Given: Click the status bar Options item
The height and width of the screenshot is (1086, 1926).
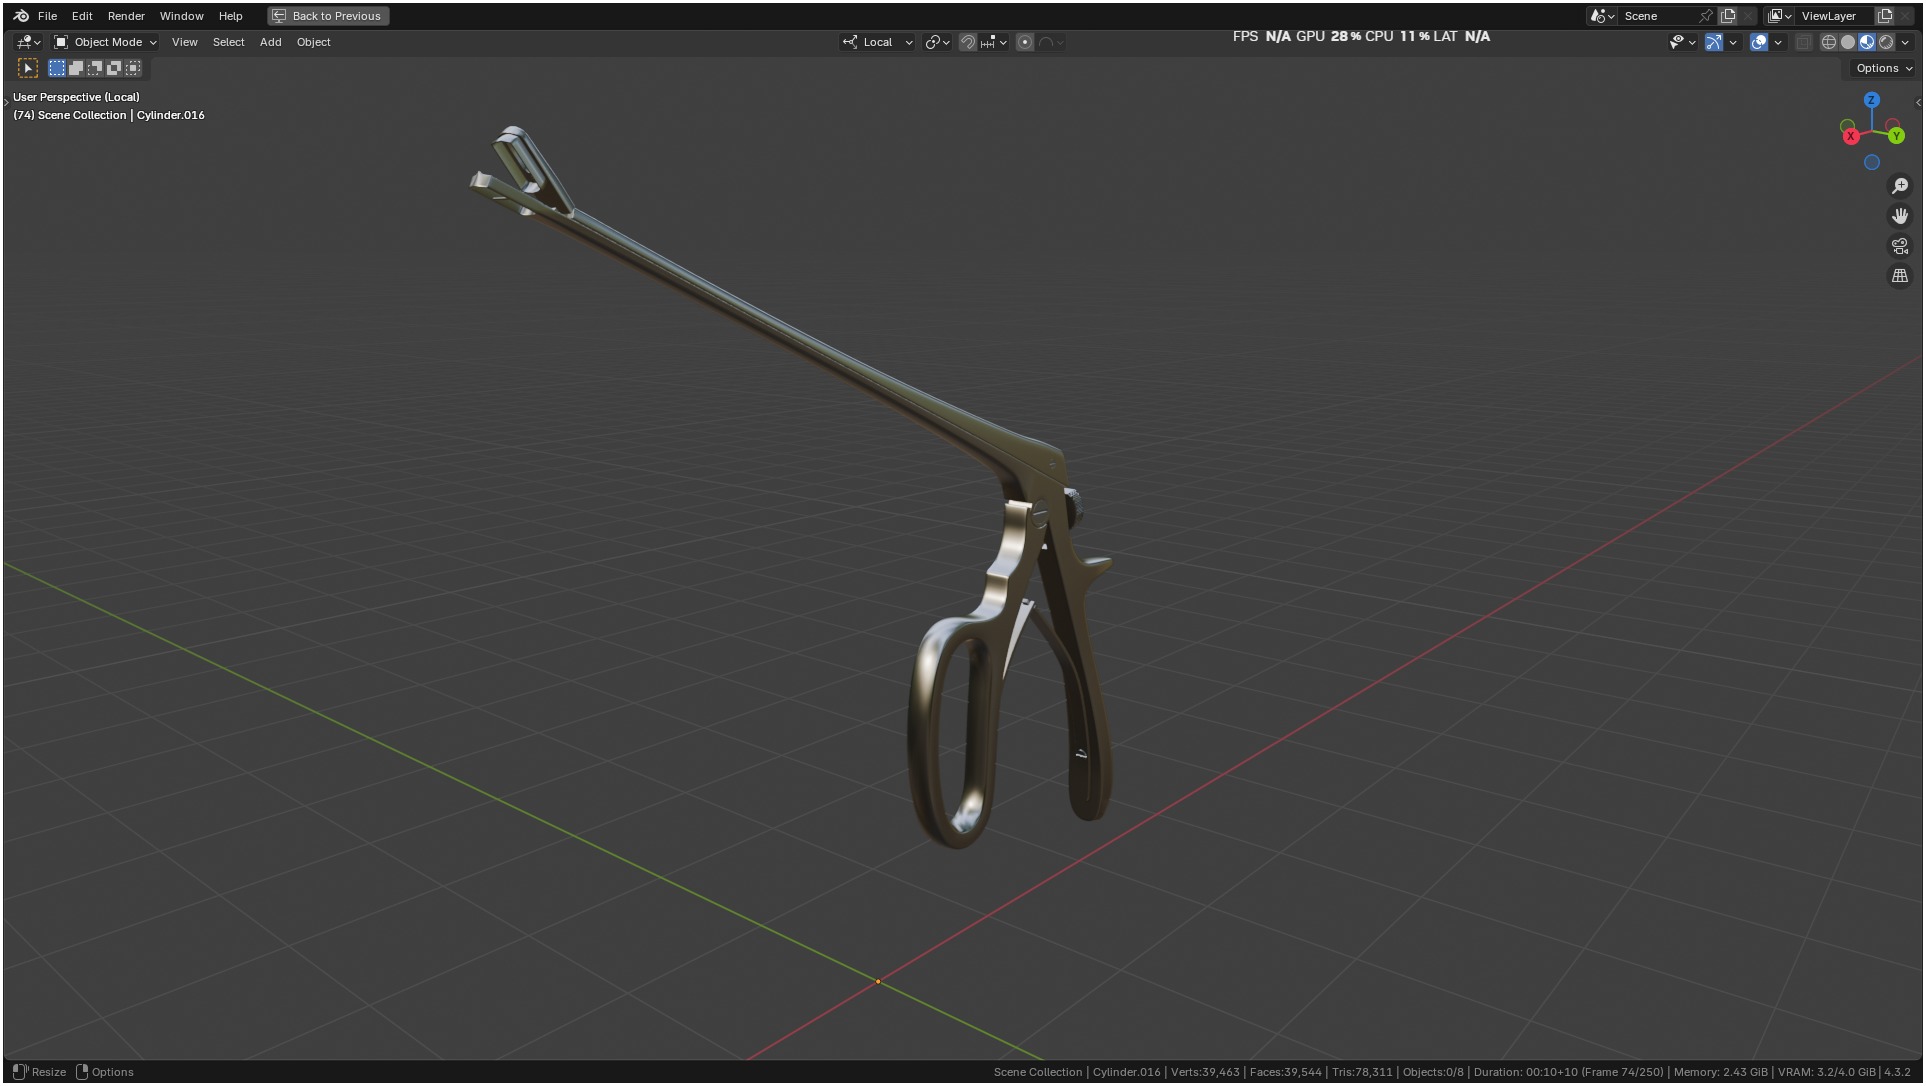Looking at the screenshot, I should [112, 1072].
